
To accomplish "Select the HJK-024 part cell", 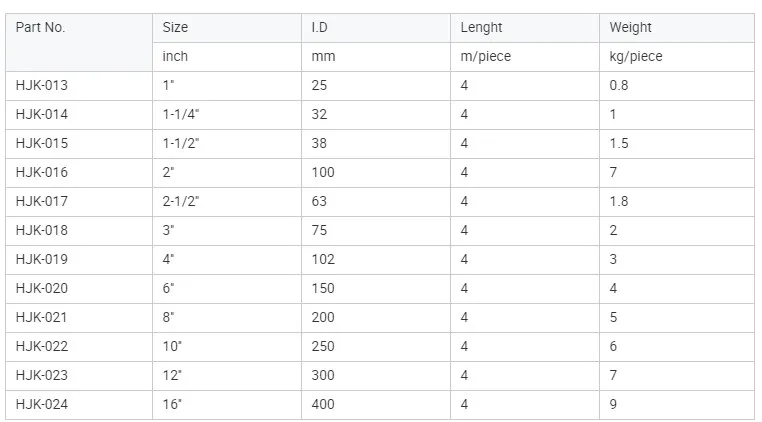I will 42,405.
